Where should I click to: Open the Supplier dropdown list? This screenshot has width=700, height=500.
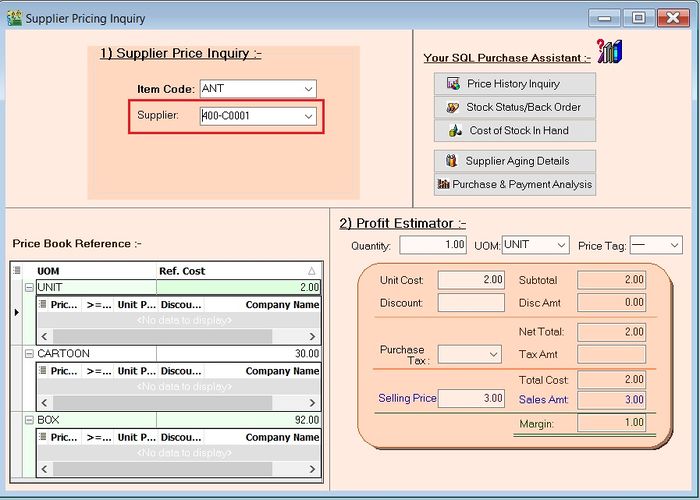(308, 116)
